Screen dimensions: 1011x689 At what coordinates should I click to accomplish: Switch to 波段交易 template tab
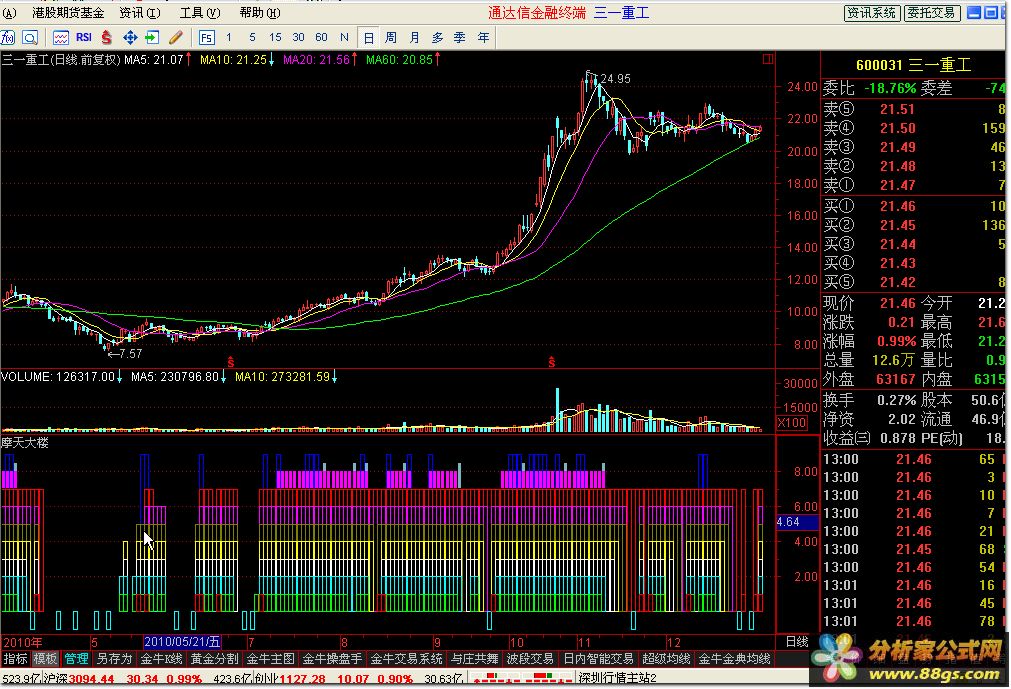[x=530, y=659]
